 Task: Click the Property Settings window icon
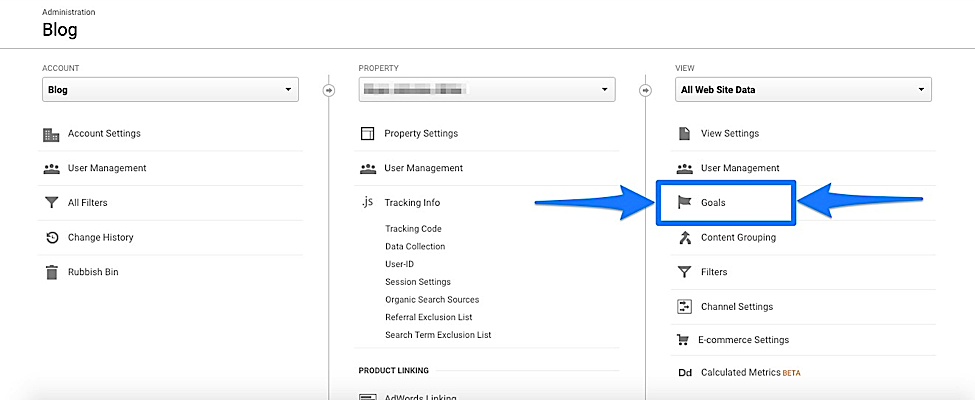pyautogui.click(x=367, y=134)
